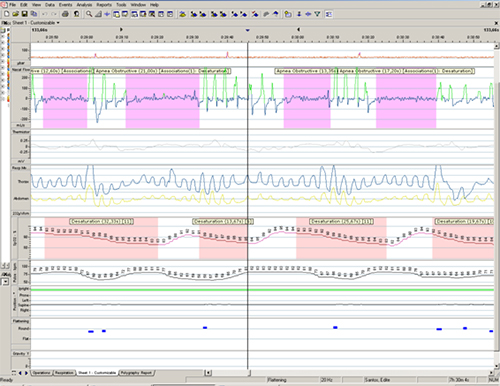
Task: Click the Save floppy disk icon
Action: [25, 14]
